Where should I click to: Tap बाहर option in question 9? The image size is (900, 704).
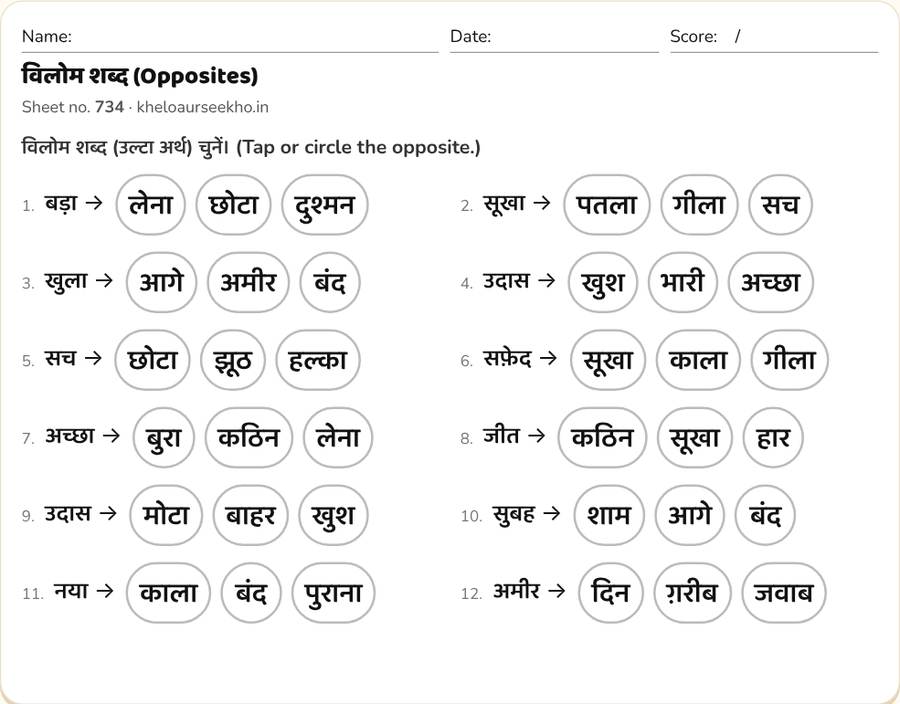click(250, 515)
